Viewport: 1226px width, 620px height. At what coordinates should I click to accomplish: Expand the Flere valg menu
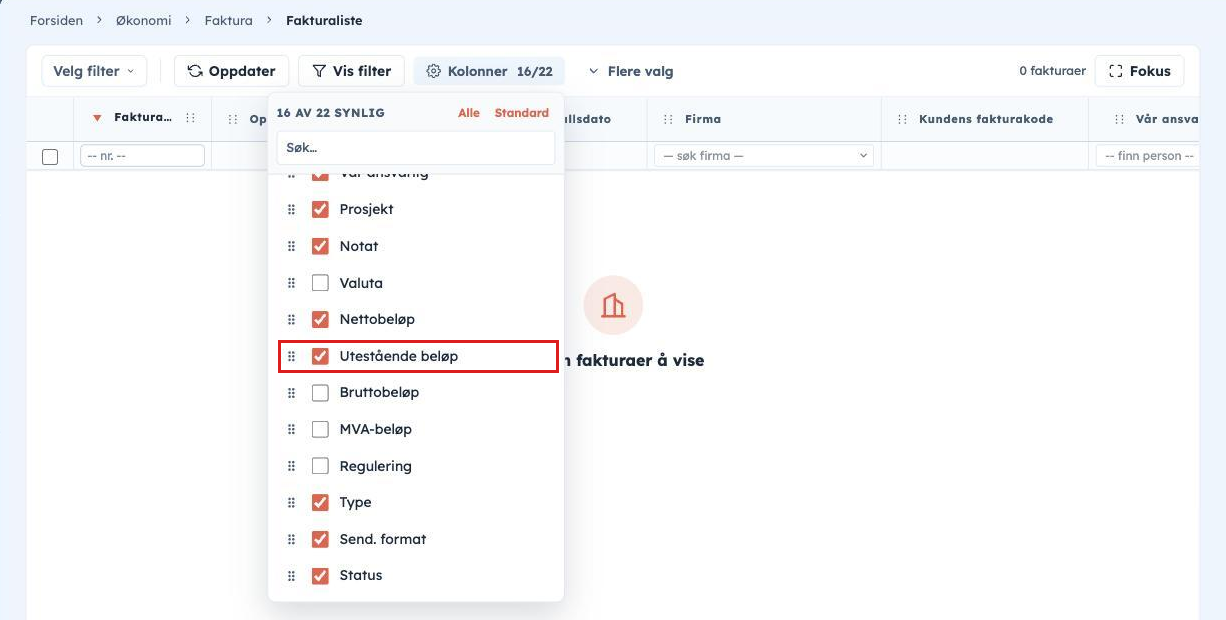coord(631,71)
